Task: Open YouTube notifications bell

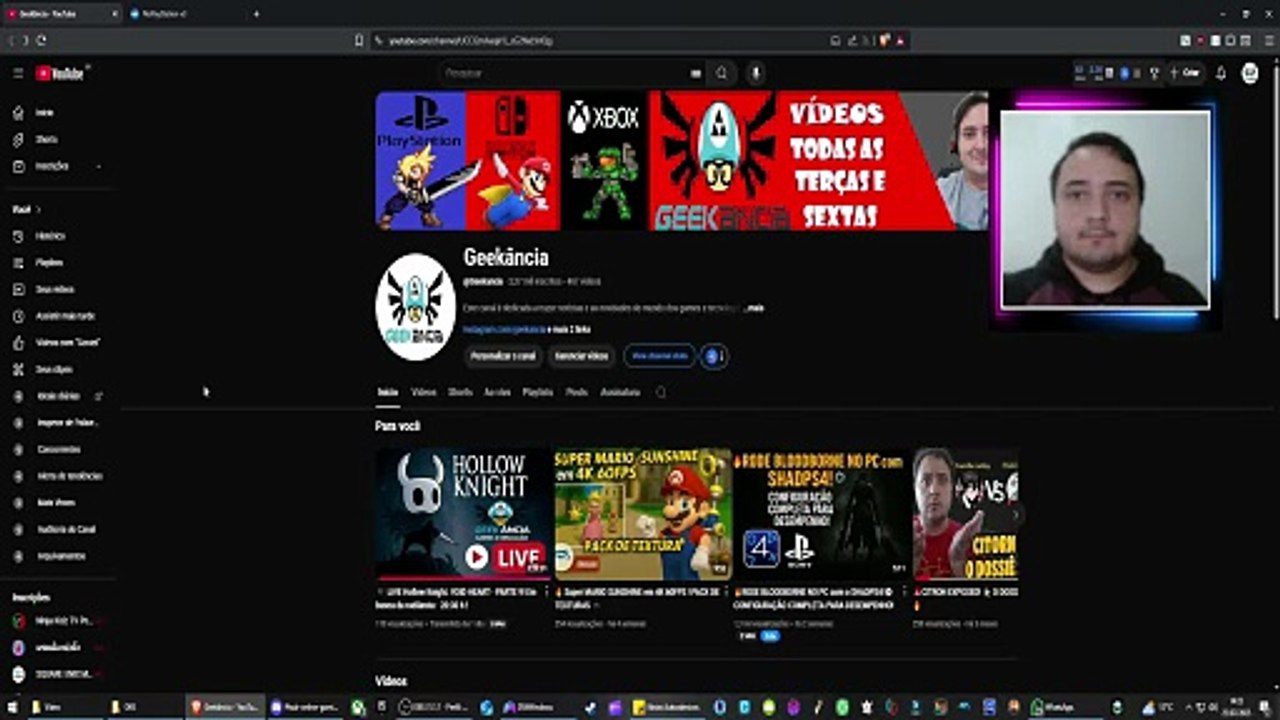Action: point(1221,73)
